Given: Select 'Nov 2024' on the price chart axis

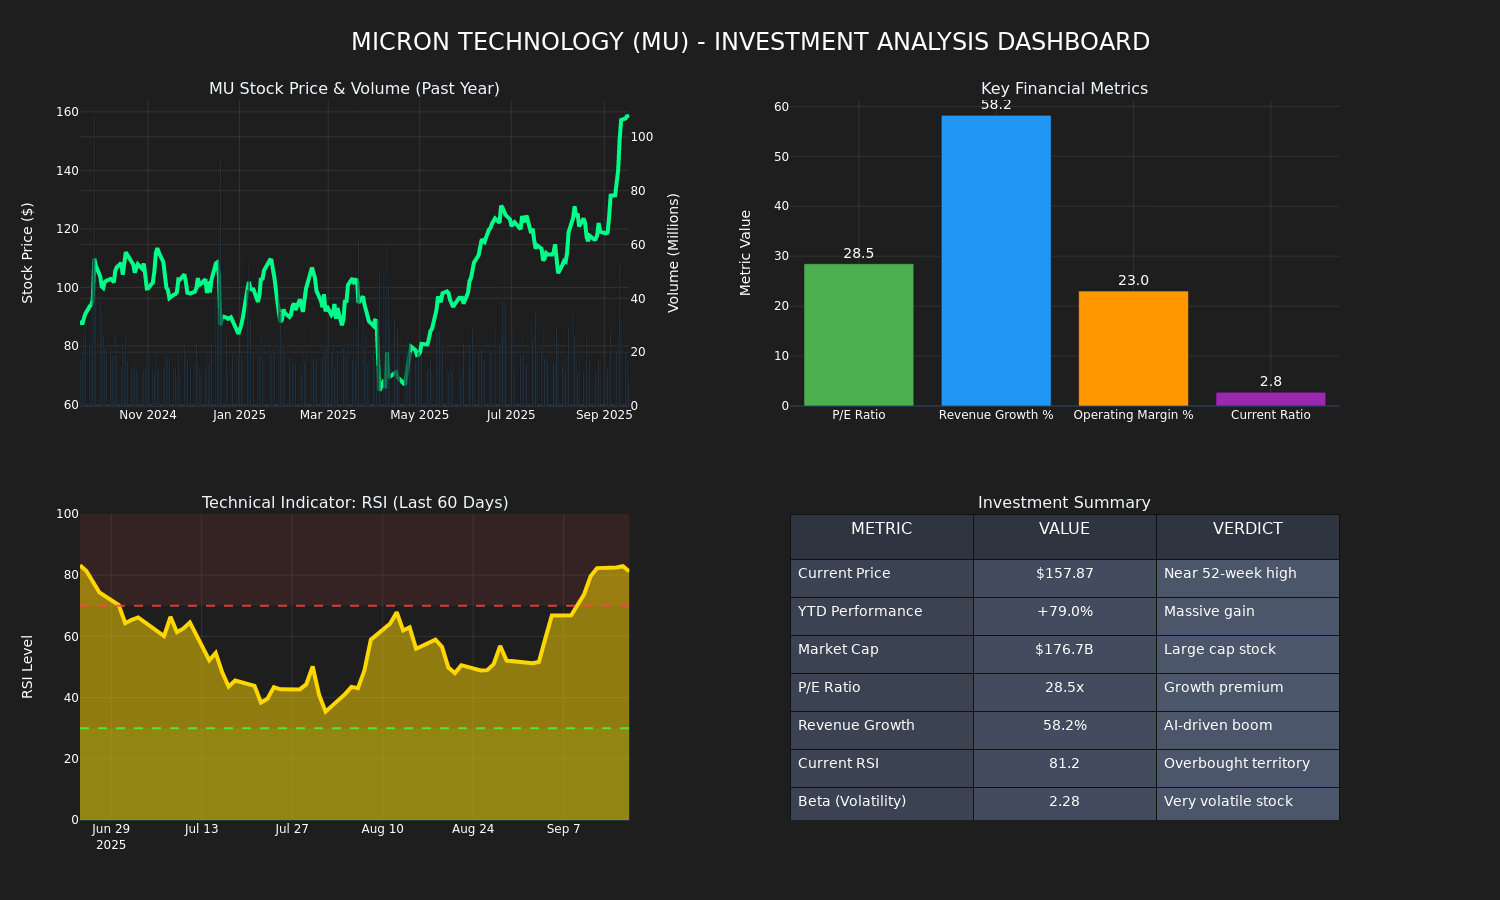Looking at the screenshot, I should (x=148, y=415).
